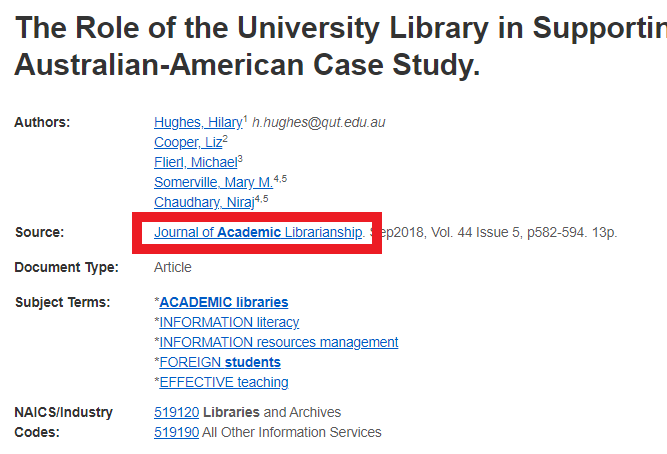The height and width of the screenshot is (454, 667).
Task: Click the ACADEMIC libraries subject term
Action: tap(224, 302)
